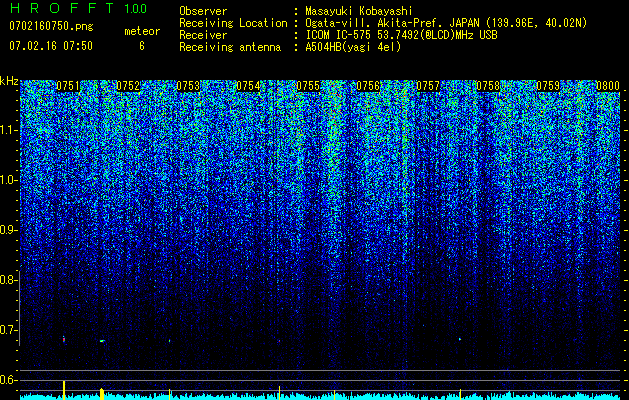Click the A504HB(yagi 4el) antenna text
Viewport: 629px width, 400px height.
[353, 47]
